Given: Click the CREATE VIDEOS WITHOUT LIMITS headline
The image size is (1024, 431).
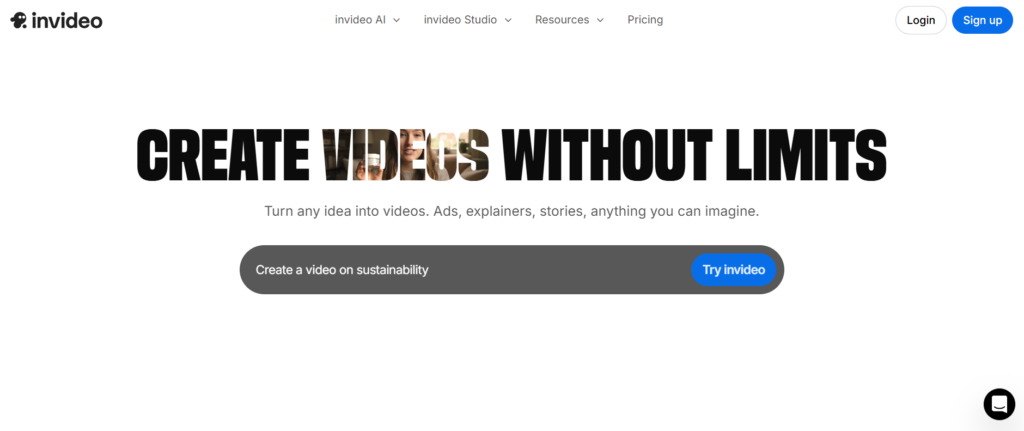Looking at the screenshot, I should (x=511, y=155).
